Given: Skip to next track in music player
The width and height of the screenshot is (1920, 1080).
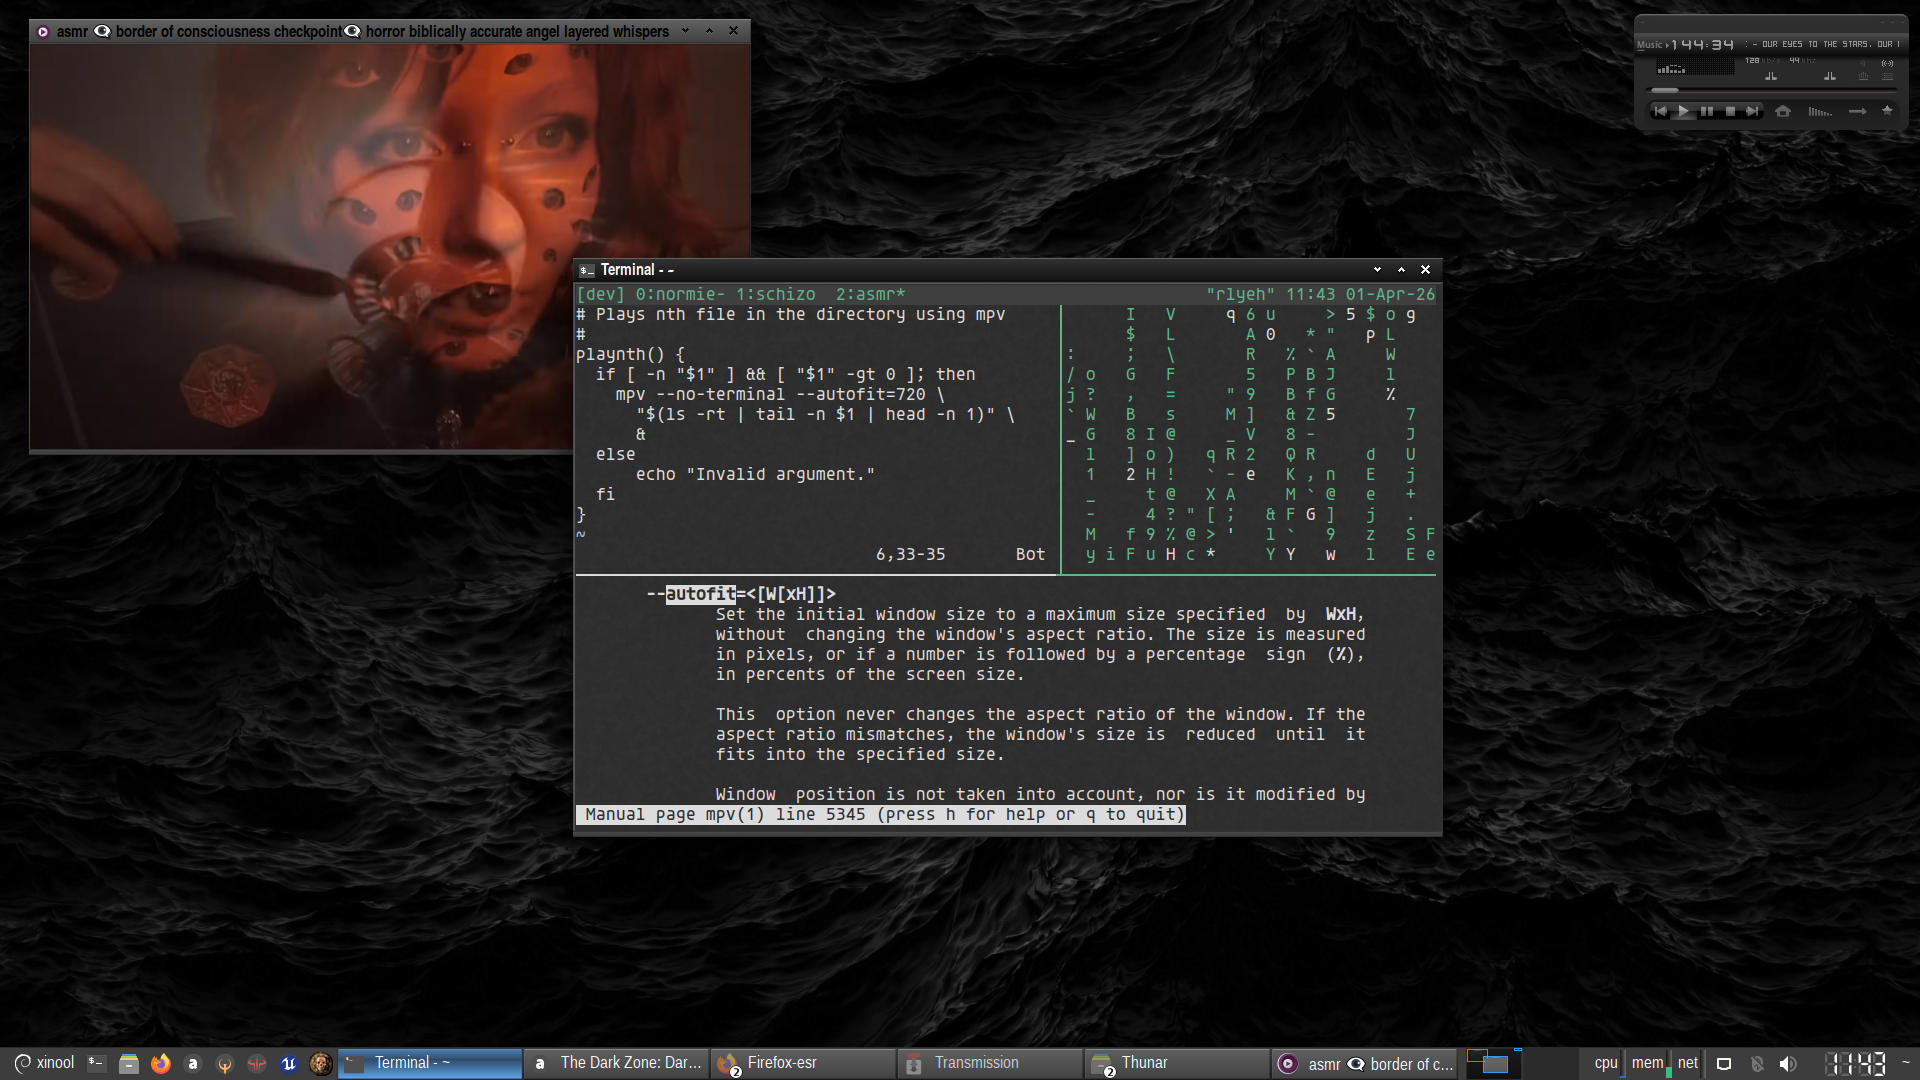Looking at the screenshot, I should (1752, 111).
